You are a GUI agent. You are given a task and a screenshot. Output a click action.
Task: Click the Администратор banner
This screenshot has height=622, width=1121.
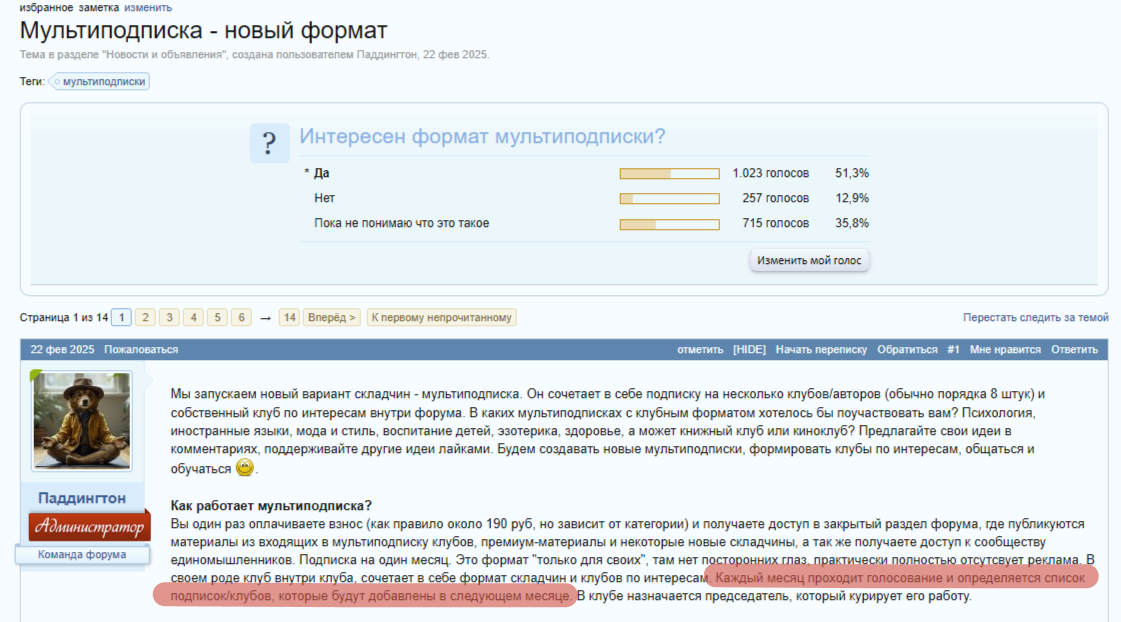point(89,527)
